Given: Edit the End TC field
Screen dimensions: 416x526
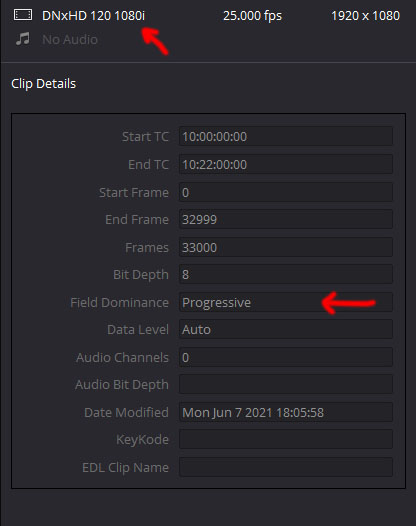Looking at the screenshot, I should (x=286, y=164).
